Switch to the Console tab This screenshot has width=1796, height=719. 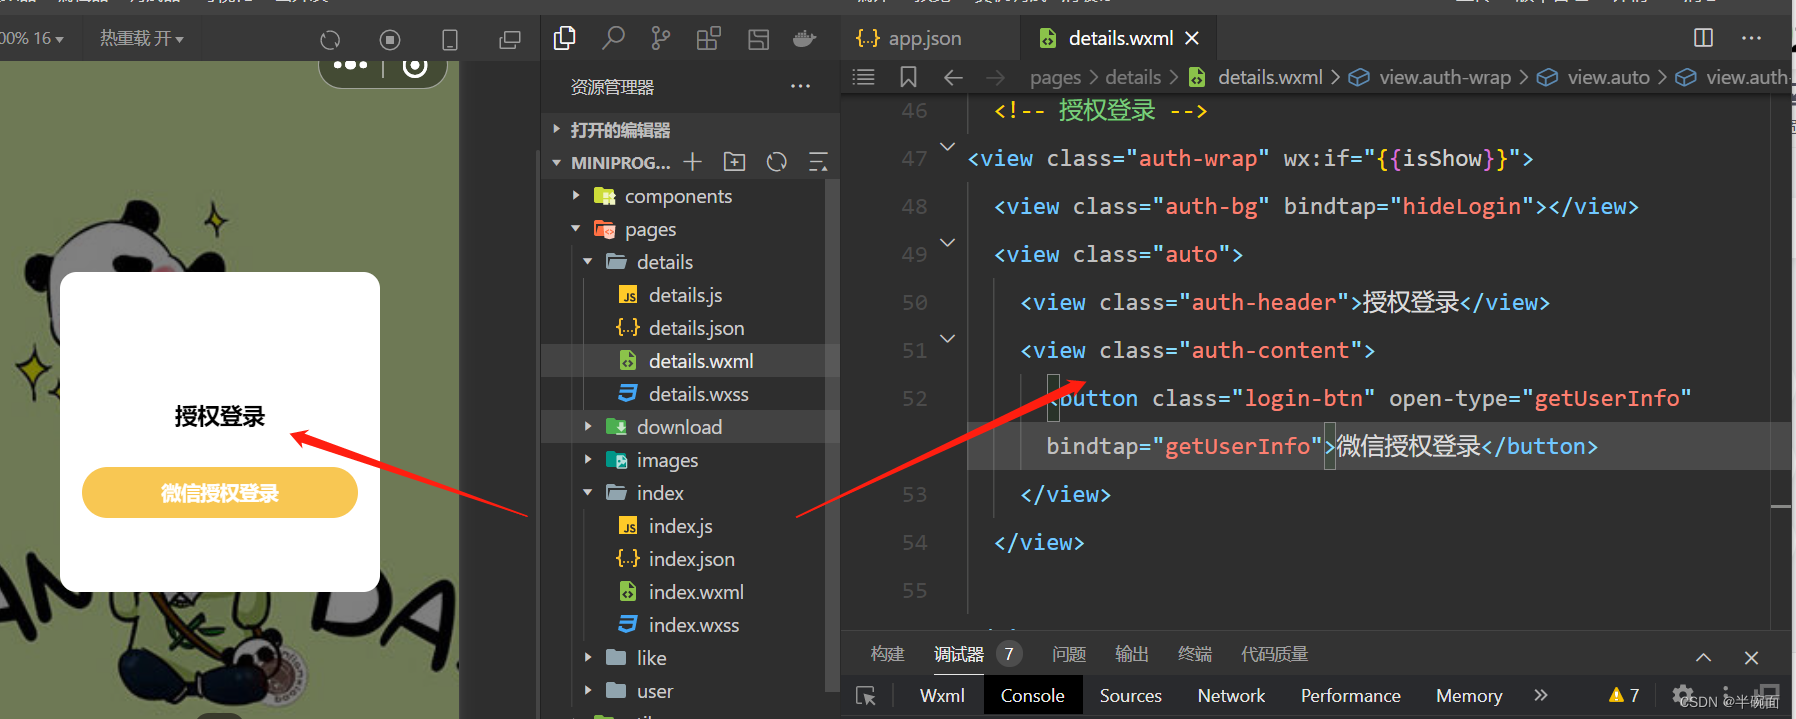click(x=1033, y=695)
